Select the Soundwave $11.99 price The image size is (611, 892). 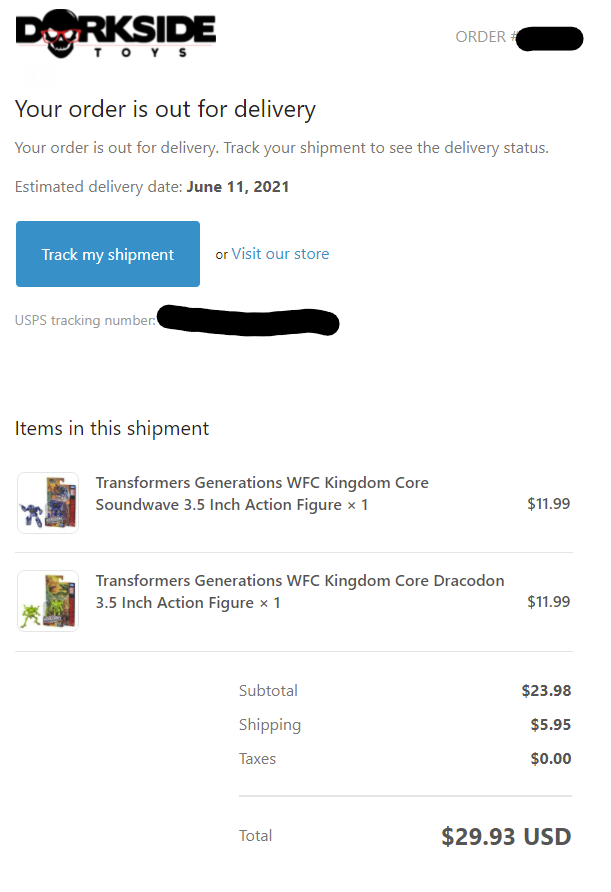[548, 504]
